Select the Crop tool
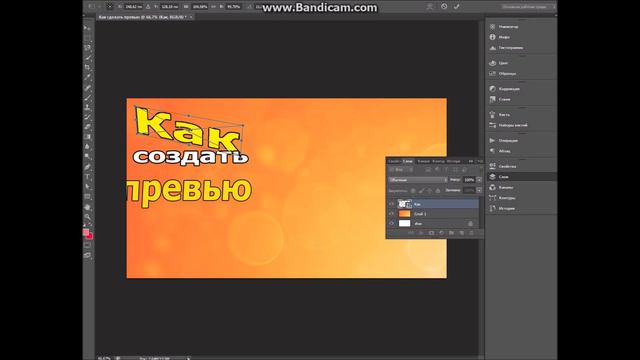Screen dimensions: 640x360 tap(87, 67)
